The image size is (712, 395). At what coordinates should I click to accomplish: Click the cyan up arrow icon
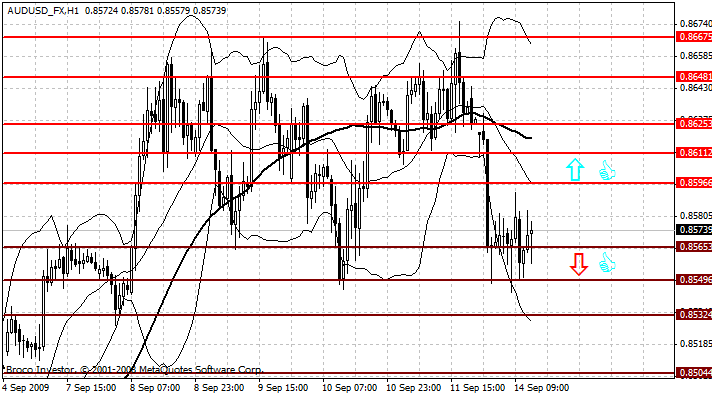coord(575,170)
